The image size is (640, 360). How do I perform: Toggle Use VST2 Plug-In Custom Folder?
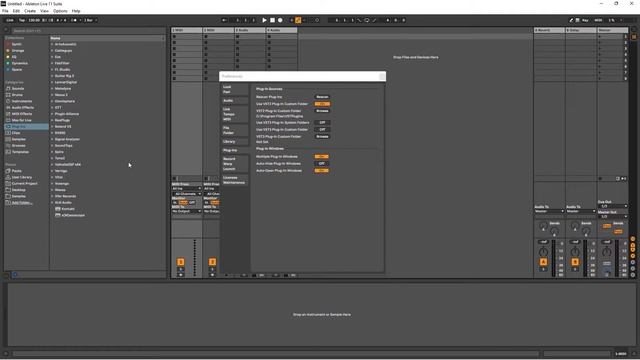322,104
